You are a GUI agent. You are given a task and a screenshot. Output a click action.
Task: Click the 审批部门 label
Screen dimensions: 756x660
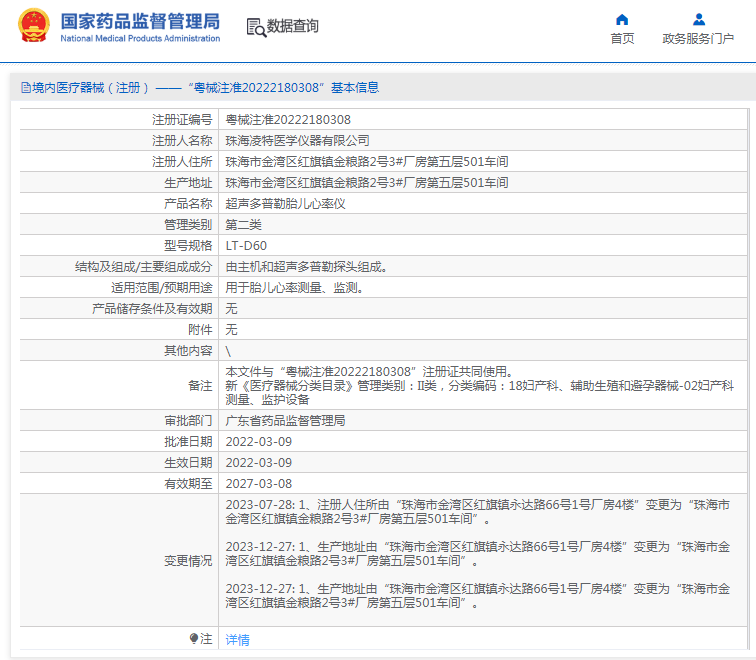point(188,421)
